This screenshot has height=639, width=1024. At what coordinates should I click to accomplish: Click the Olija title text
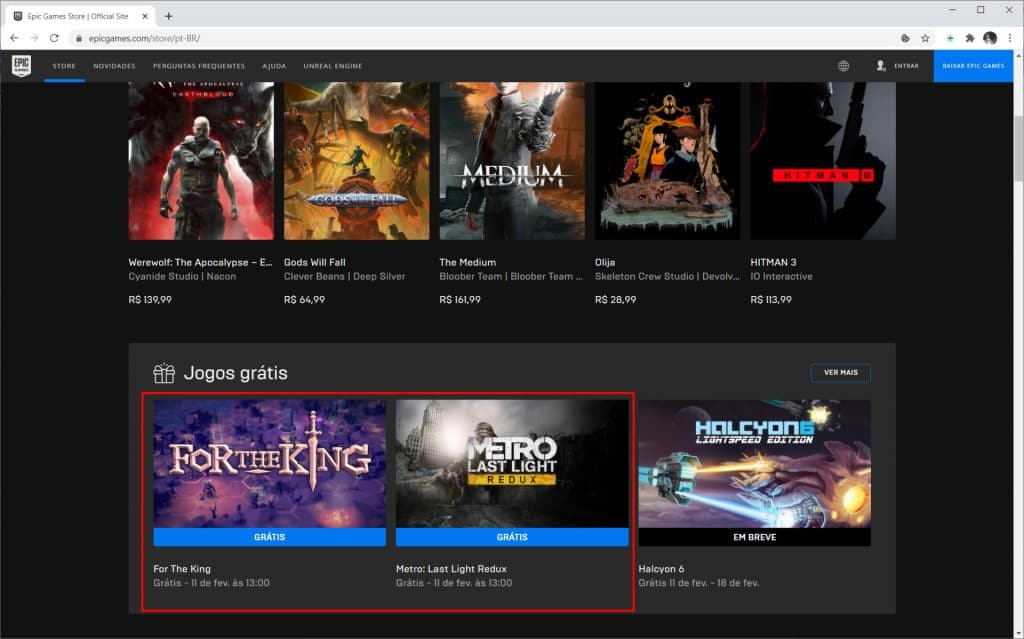point(605,263)
